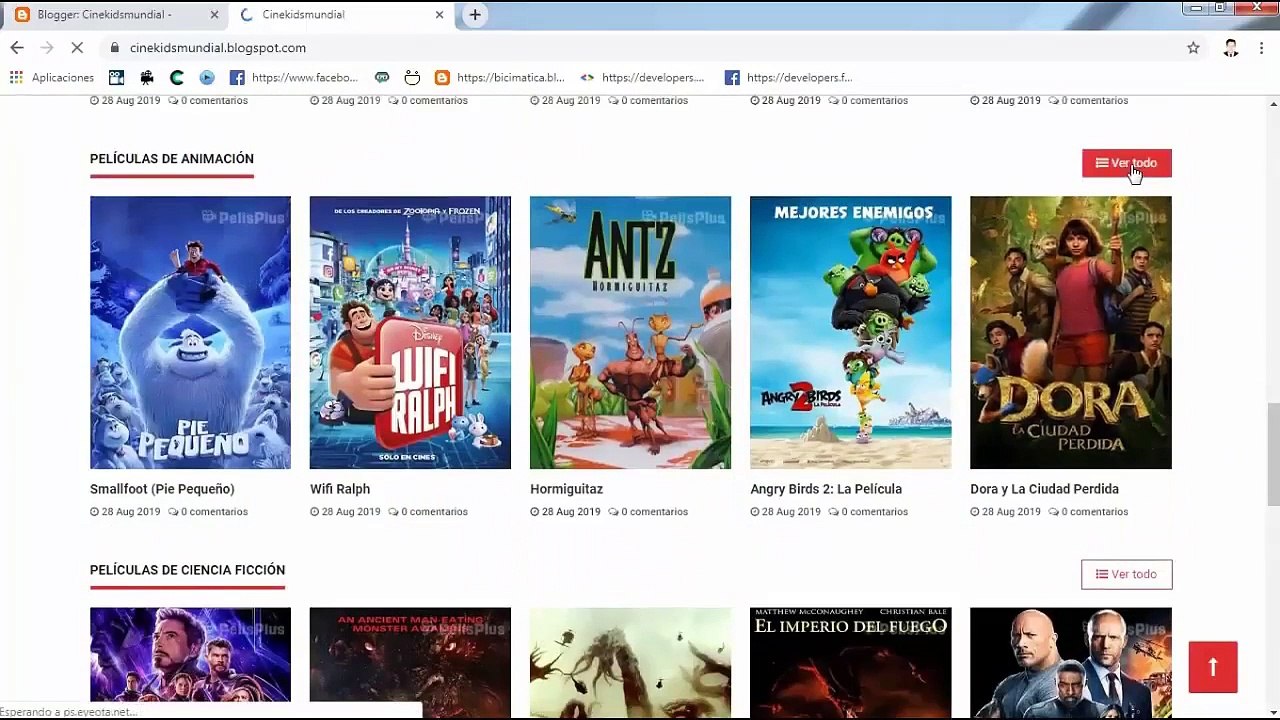Open the film camera bookmark icon
This screenshot has width=1280, height=720.
pos(147,77)
